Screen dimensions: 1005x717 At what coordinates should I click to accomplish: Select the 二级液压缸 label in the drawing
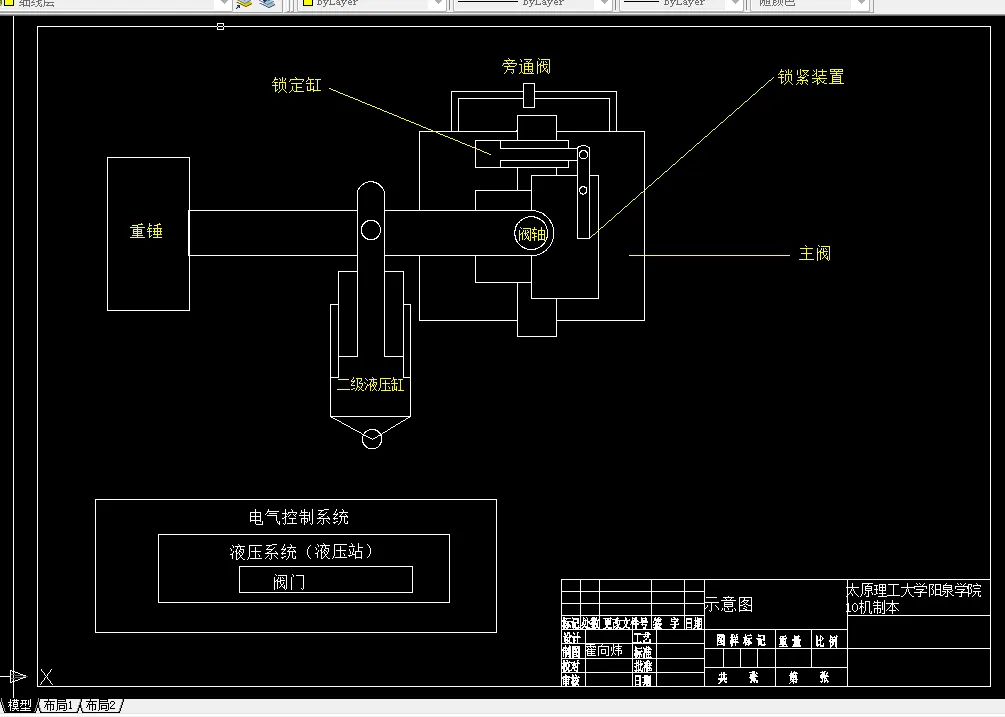click(370, 385)
